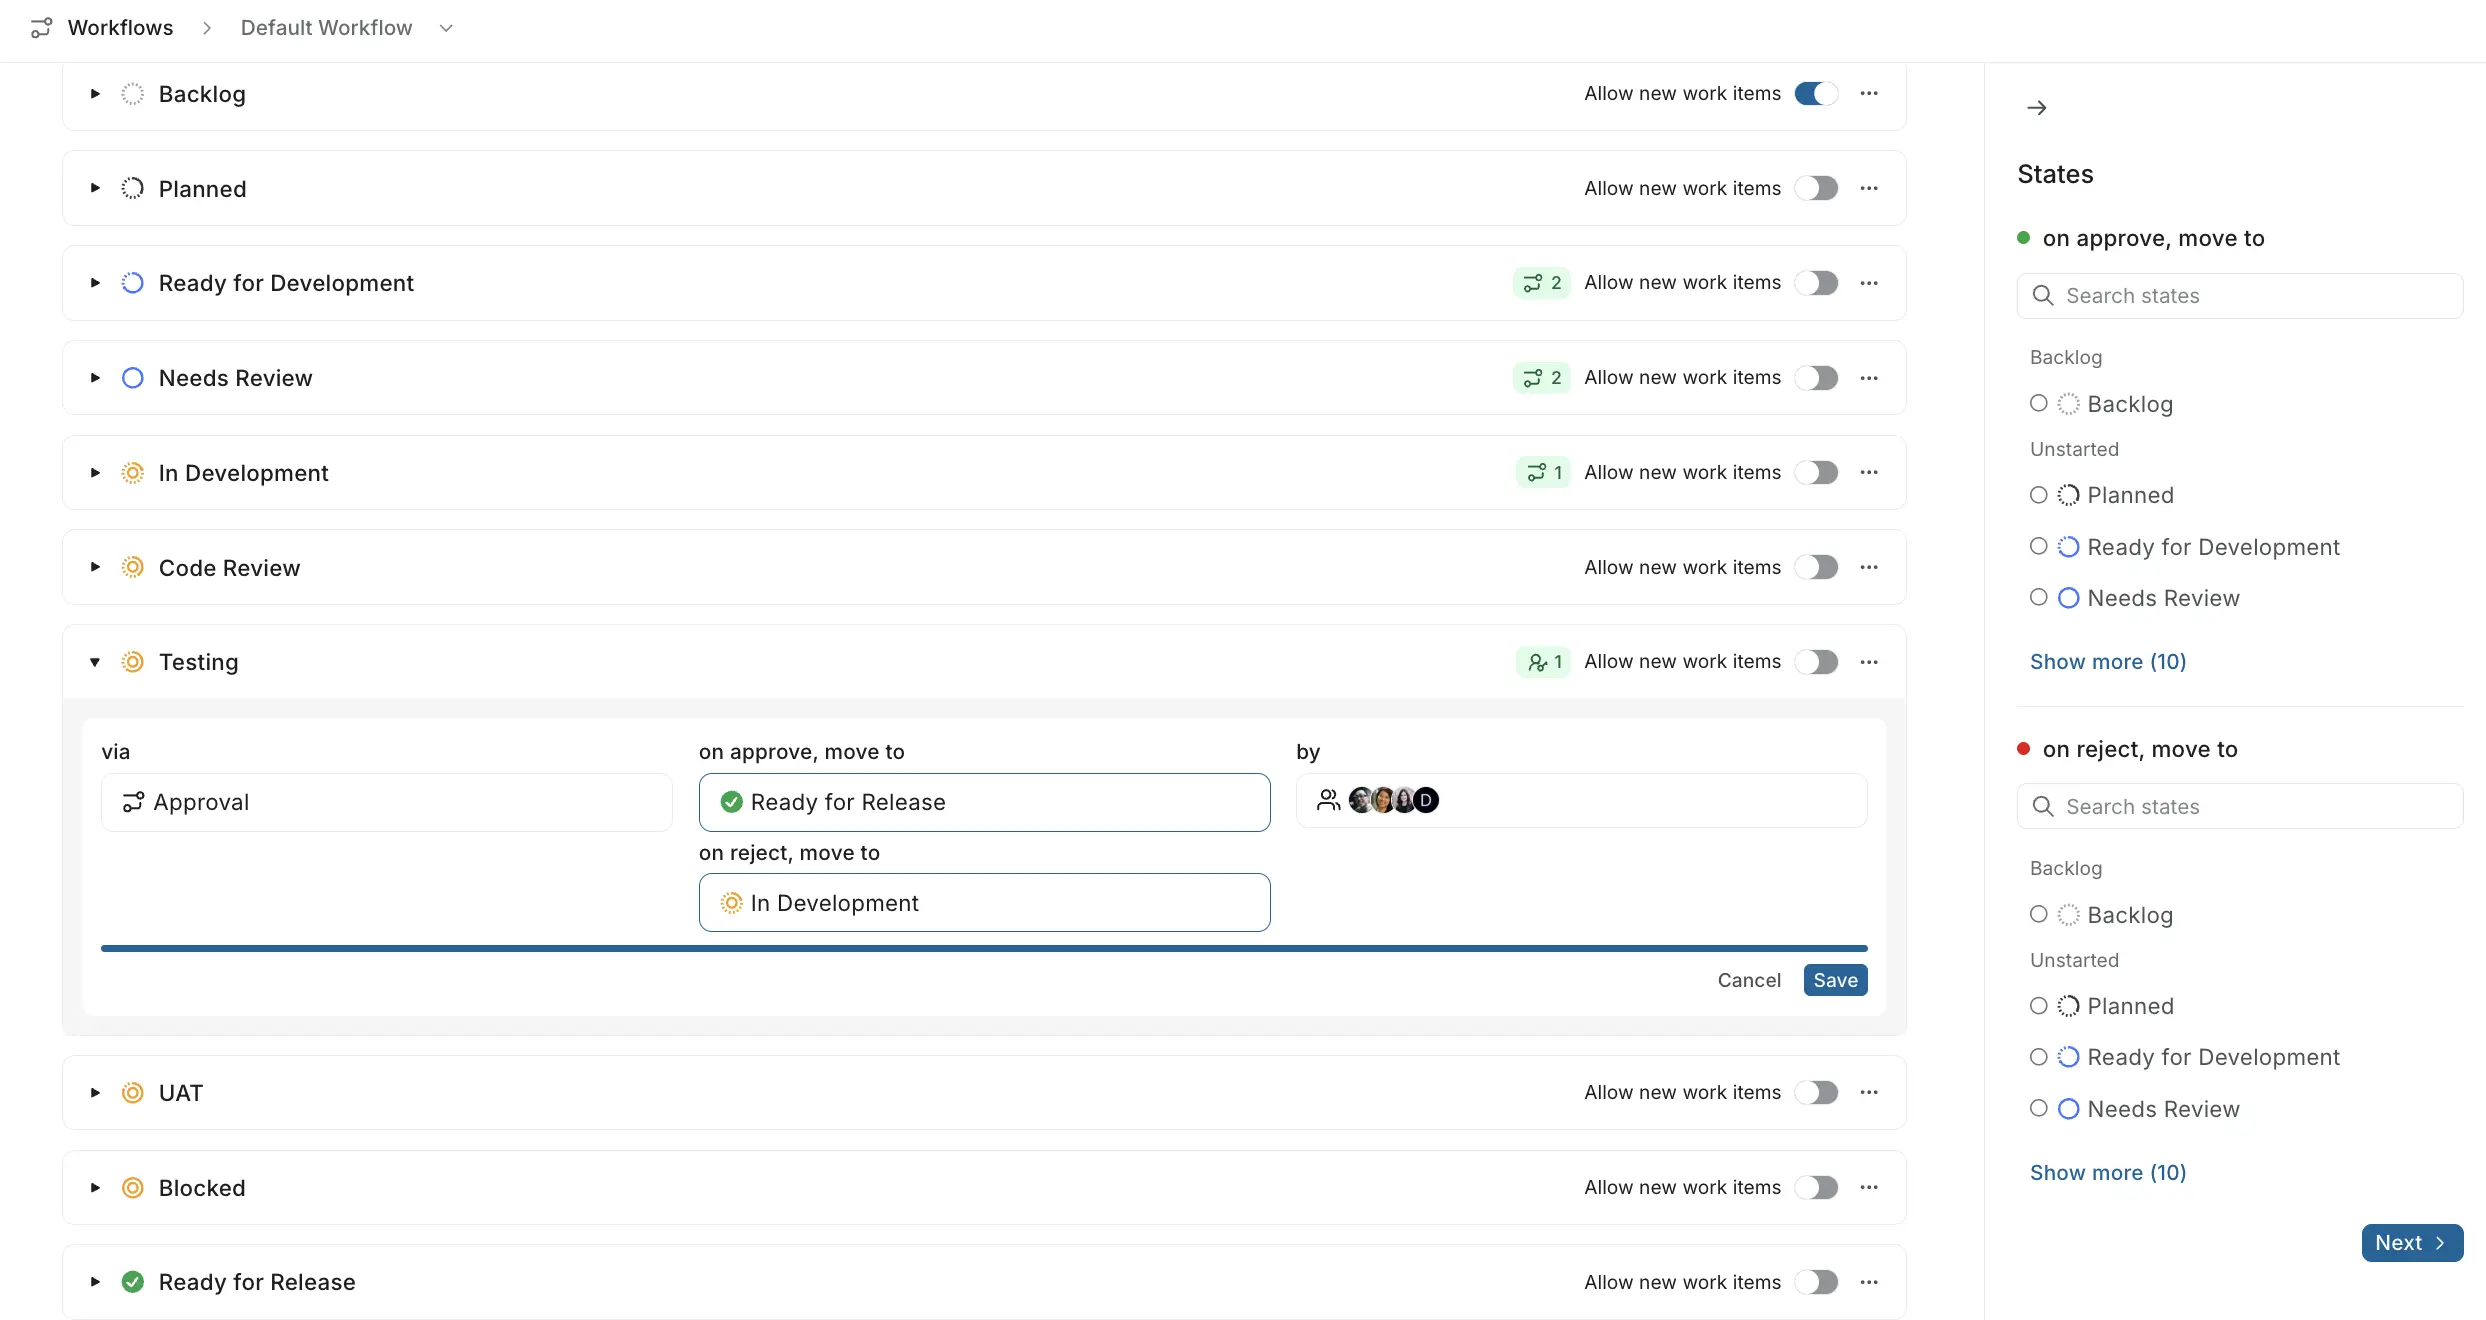
Task: Enable Allow new work items for Planned
Action: [1818, 187]
